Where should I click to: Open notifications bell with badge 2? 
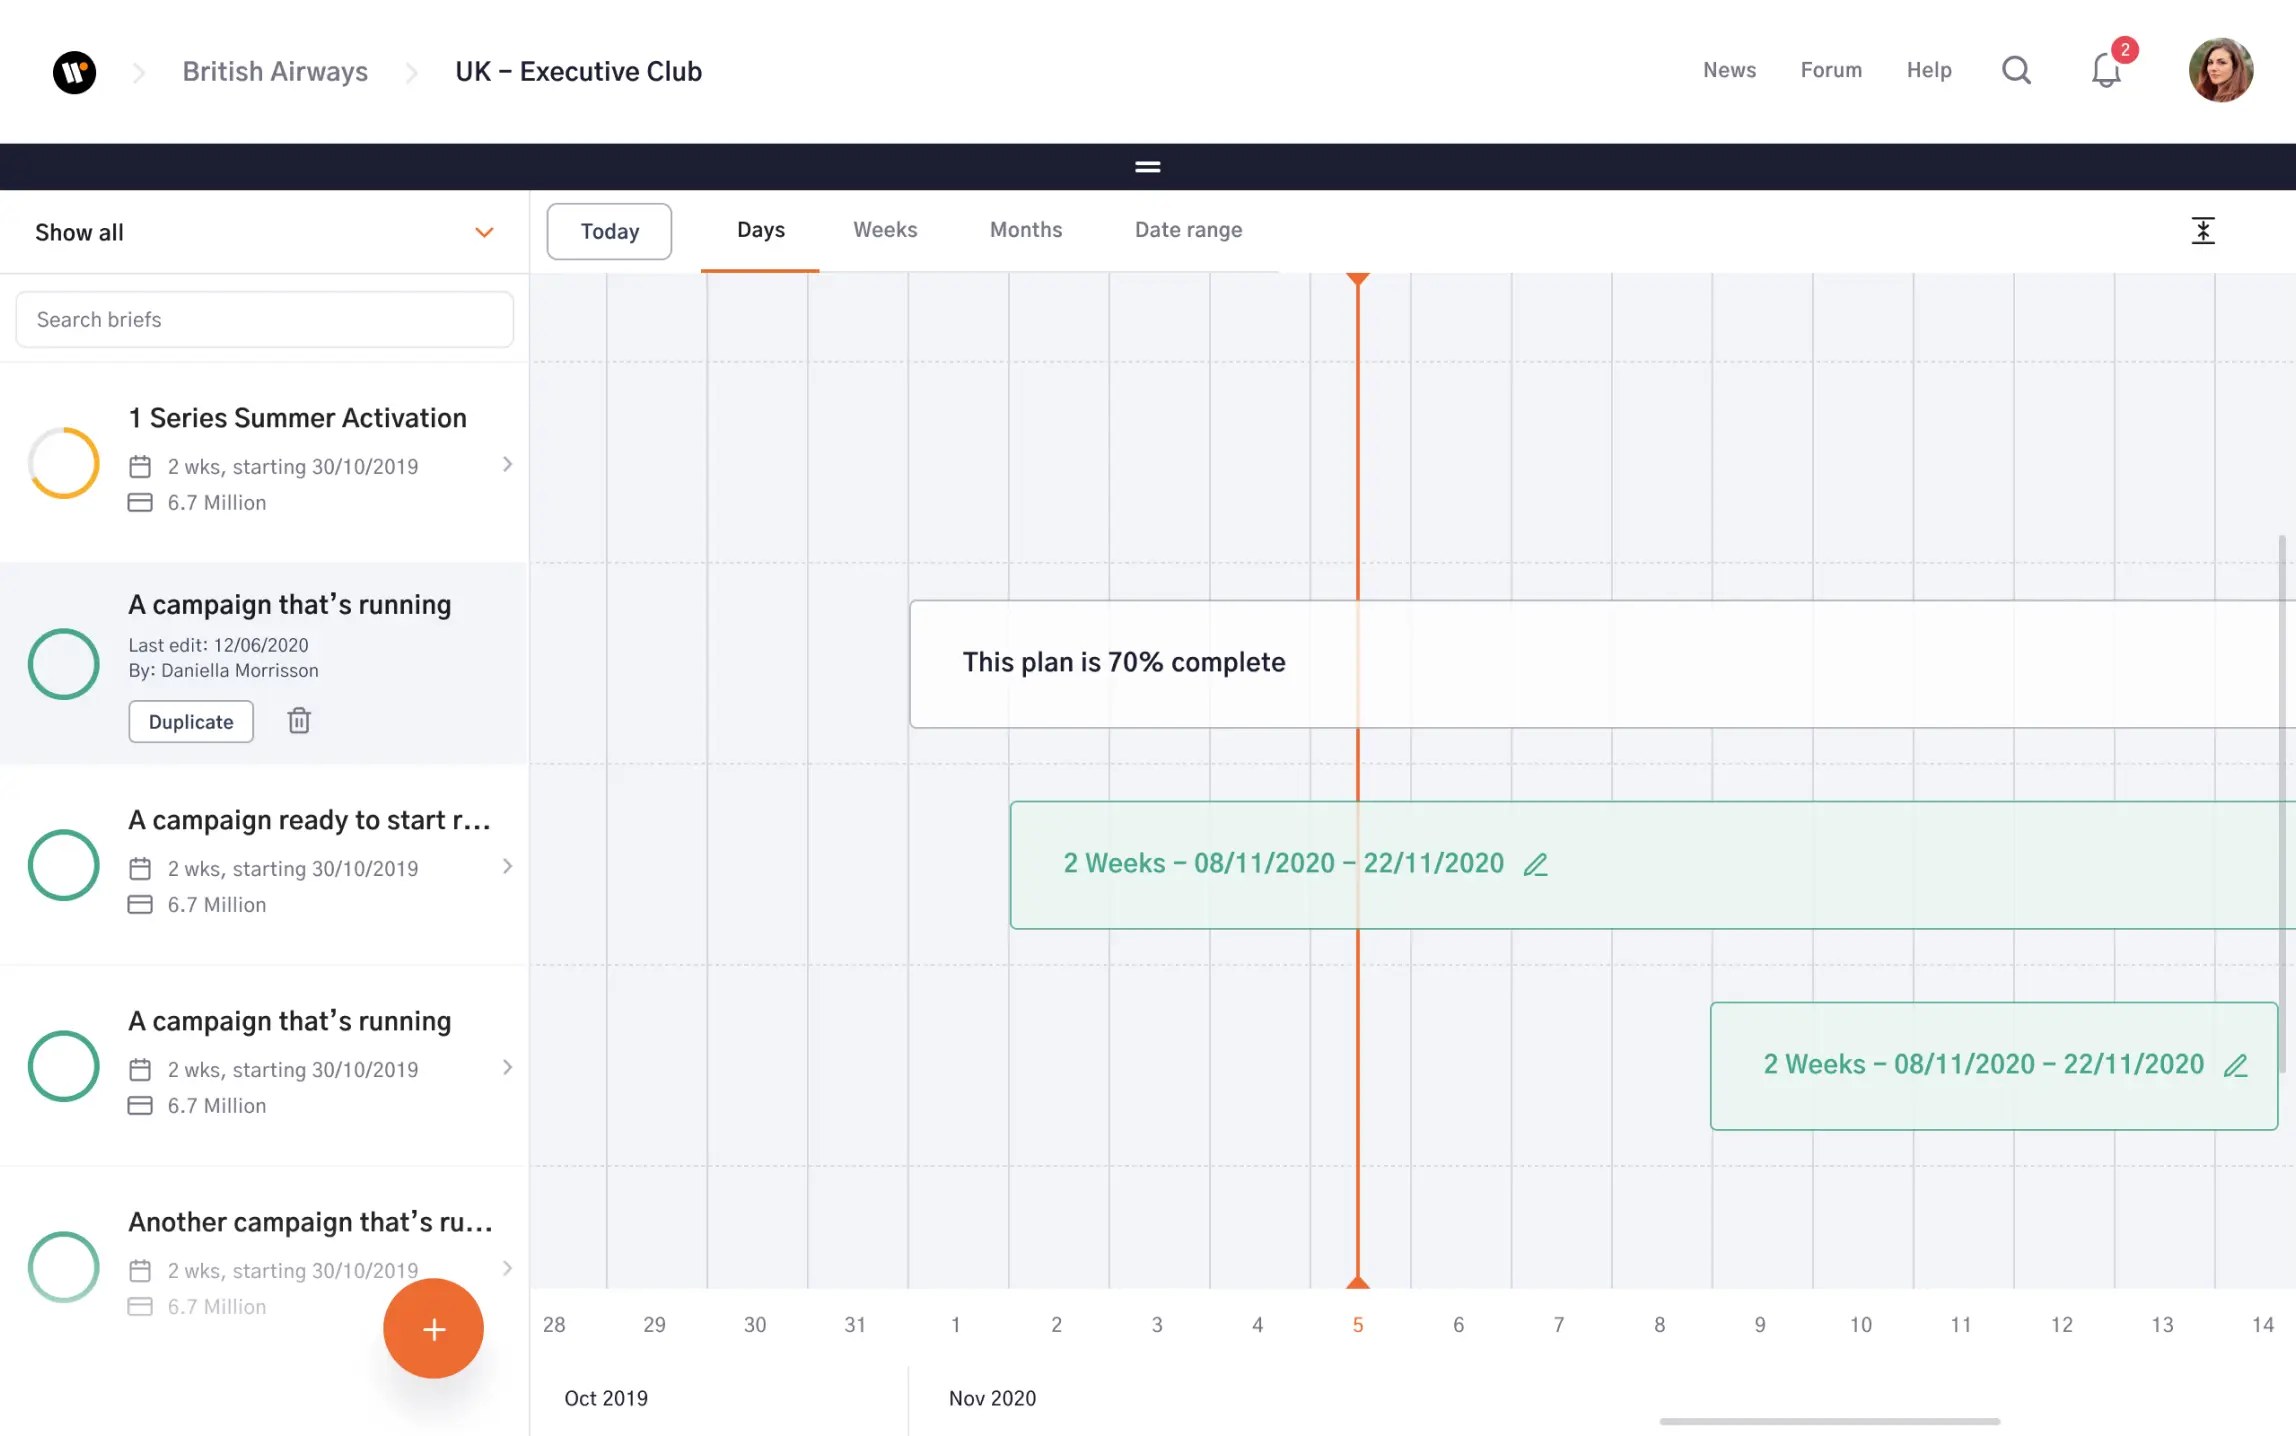coord(2106,70)
